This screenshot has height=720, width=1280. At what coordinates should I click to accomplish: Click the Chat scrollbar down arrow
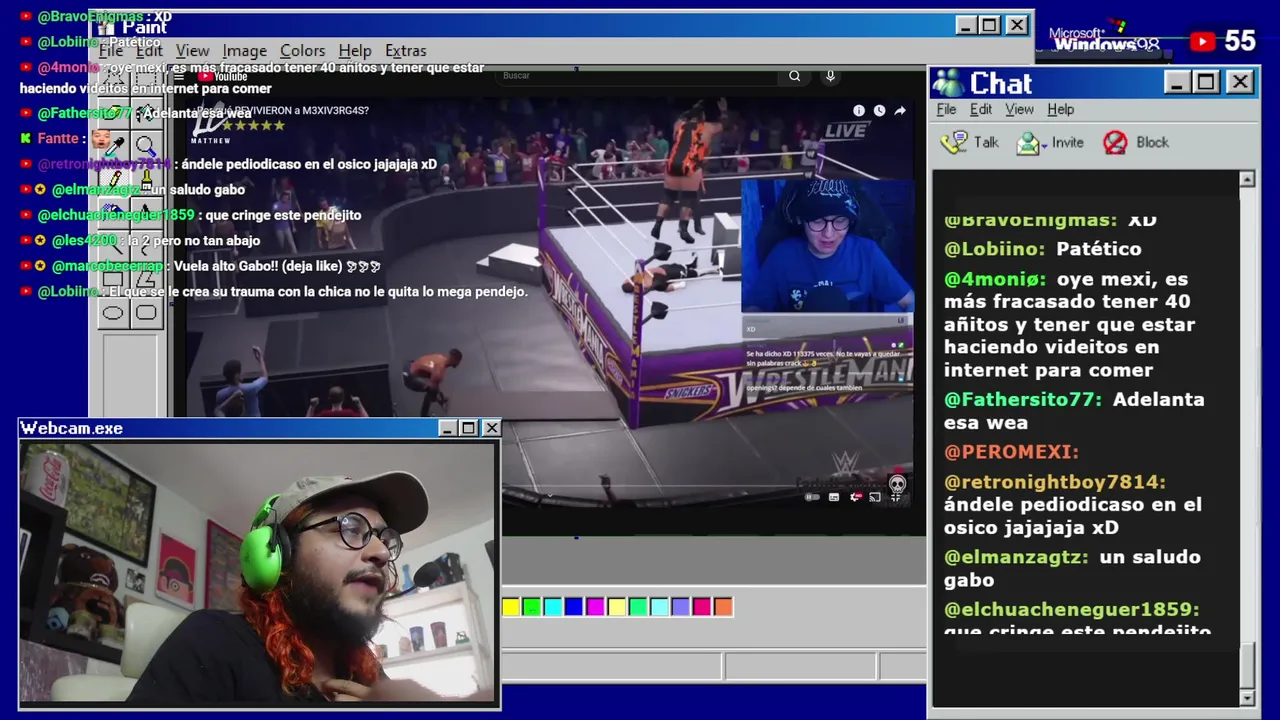pyautogui.click(x=1246, y=697)
